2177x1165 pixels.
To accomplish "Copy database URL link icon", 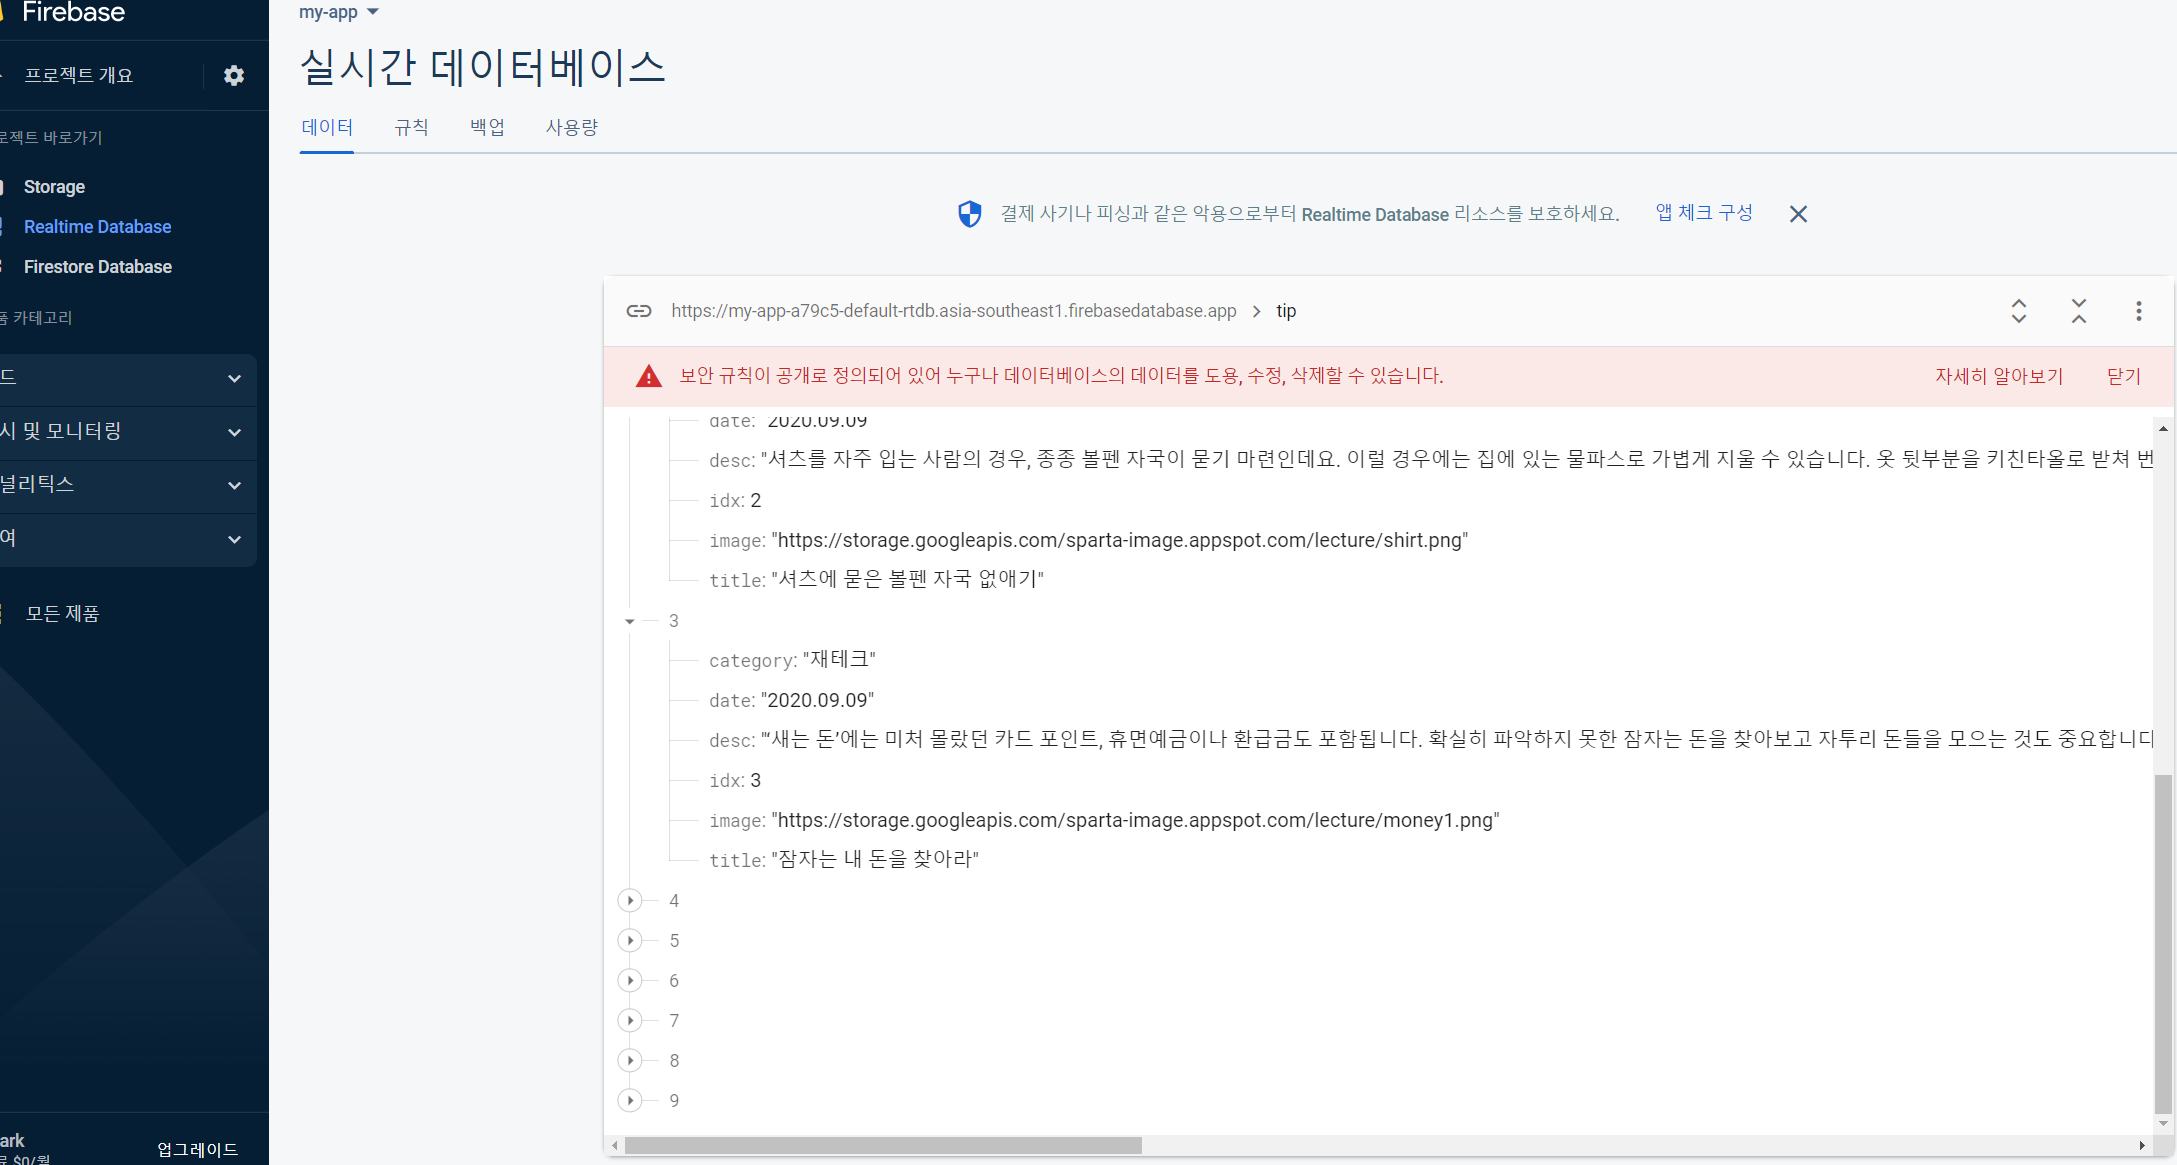I will coord(639,311).
